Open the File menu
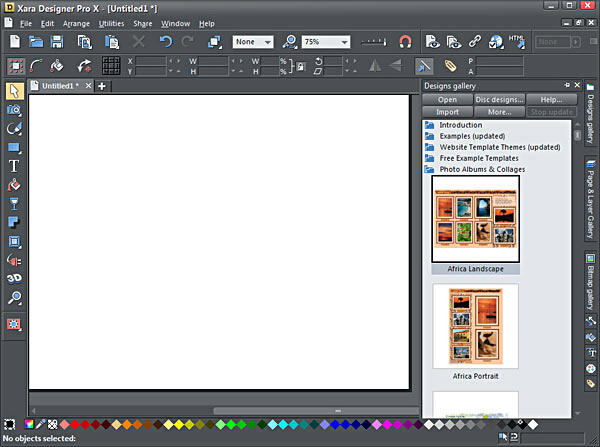The image size is (600, 447). 26,24
